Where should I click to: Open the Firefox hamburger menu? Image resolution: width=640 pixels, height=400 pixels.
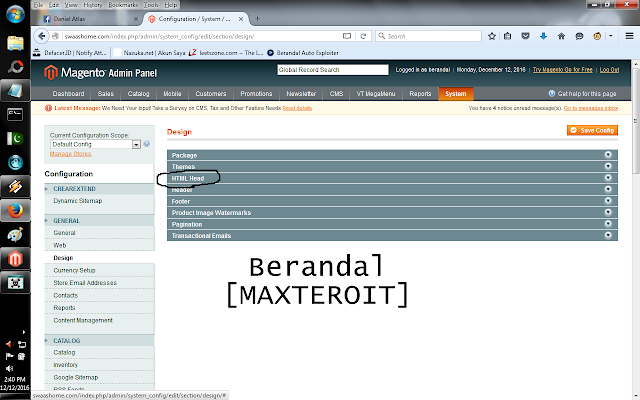point(629,36)
